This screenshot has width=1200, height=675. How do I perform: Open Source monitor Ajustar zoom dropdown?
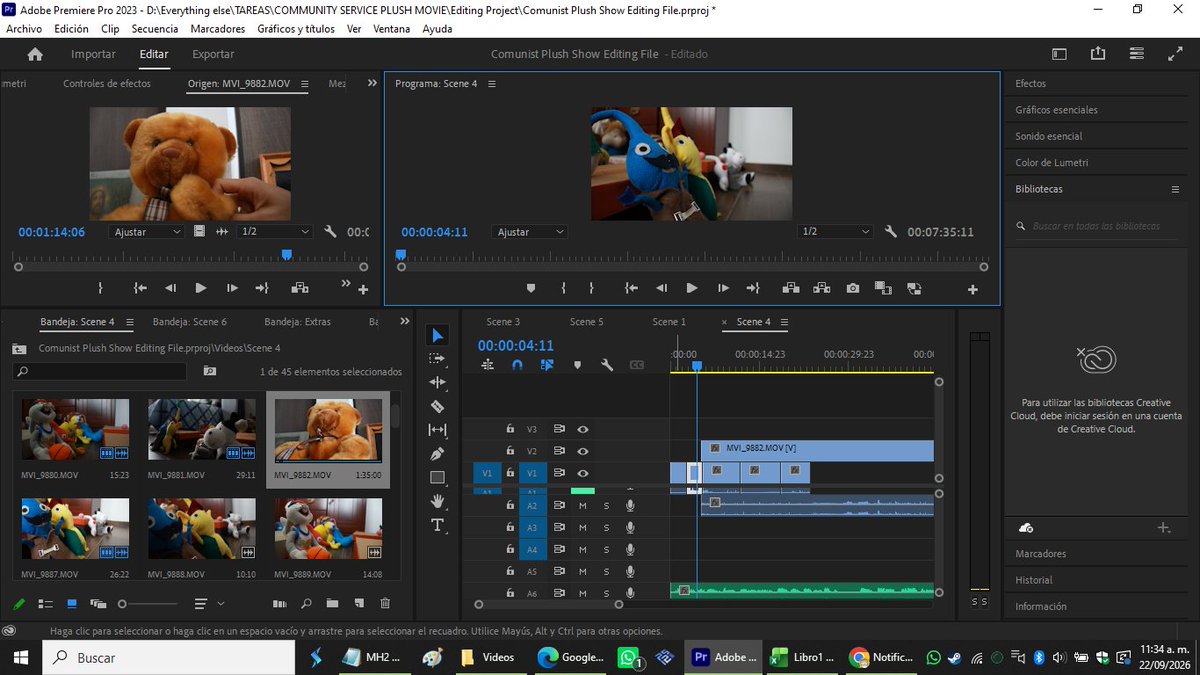[147, 232]
